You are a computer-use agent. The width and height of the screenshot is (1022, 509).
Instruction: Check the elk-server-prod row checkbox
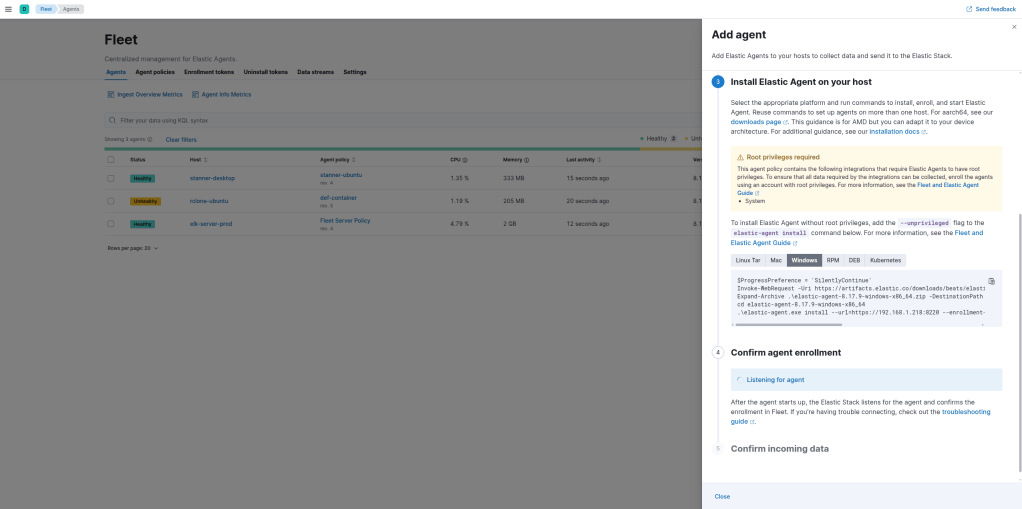(x=111, y=224)
